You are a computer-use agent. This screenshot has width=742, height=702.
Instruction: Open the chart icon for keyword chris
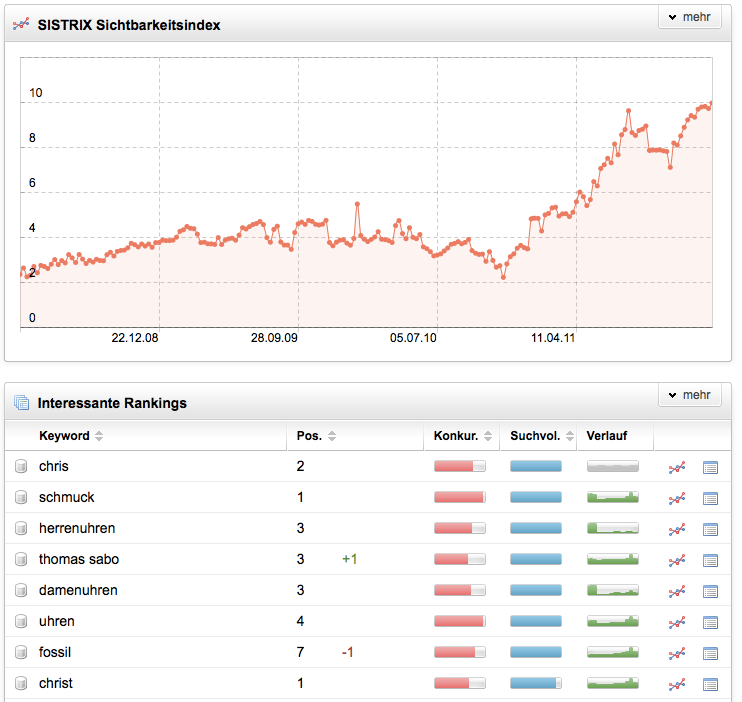[x=677, y=467]
